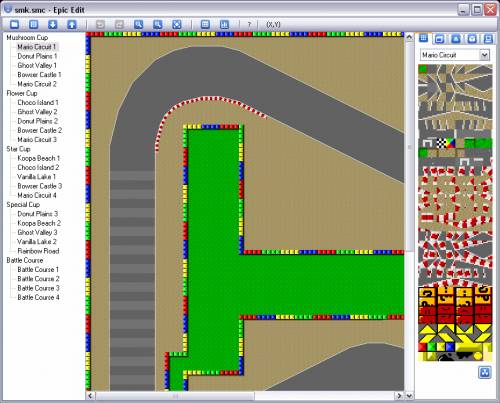
Task: Click the map's vertical scrollbar up arrow
Action: coord(409,37)
